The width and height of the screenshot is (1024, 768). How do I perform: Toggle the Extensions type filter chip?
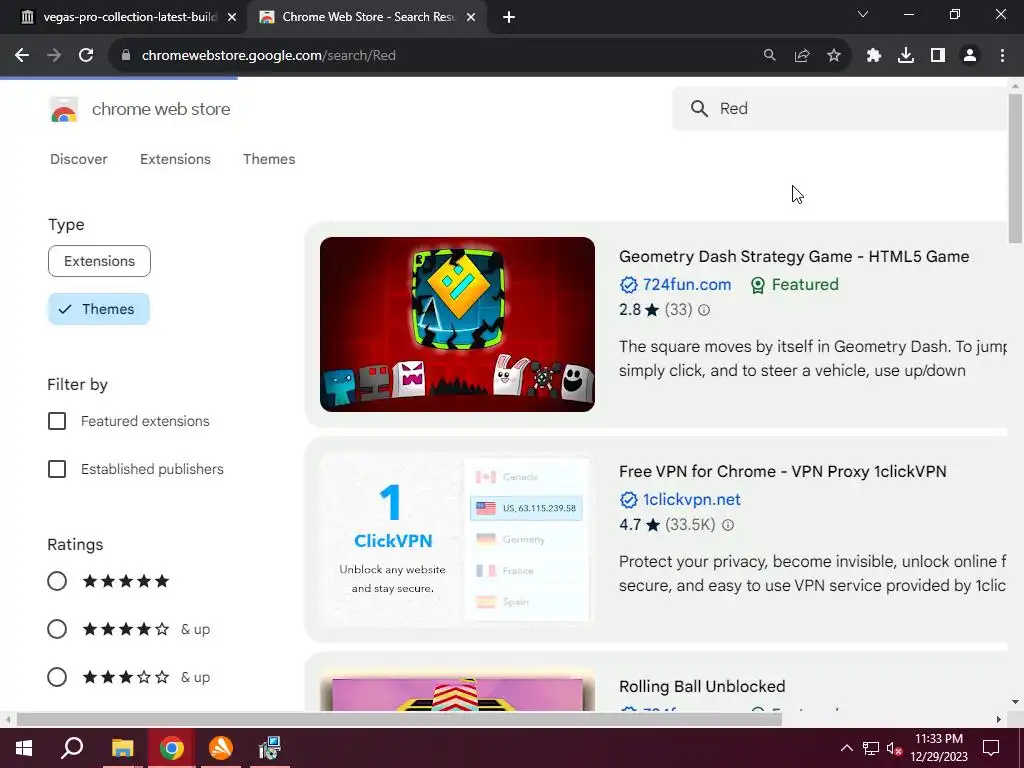point(99,261)
